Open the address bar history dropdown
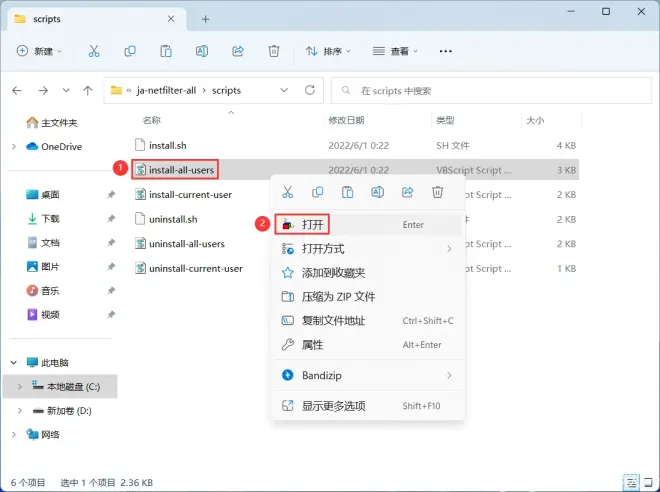660x492 pixels. pyautogui.click(x=284, y=90)
